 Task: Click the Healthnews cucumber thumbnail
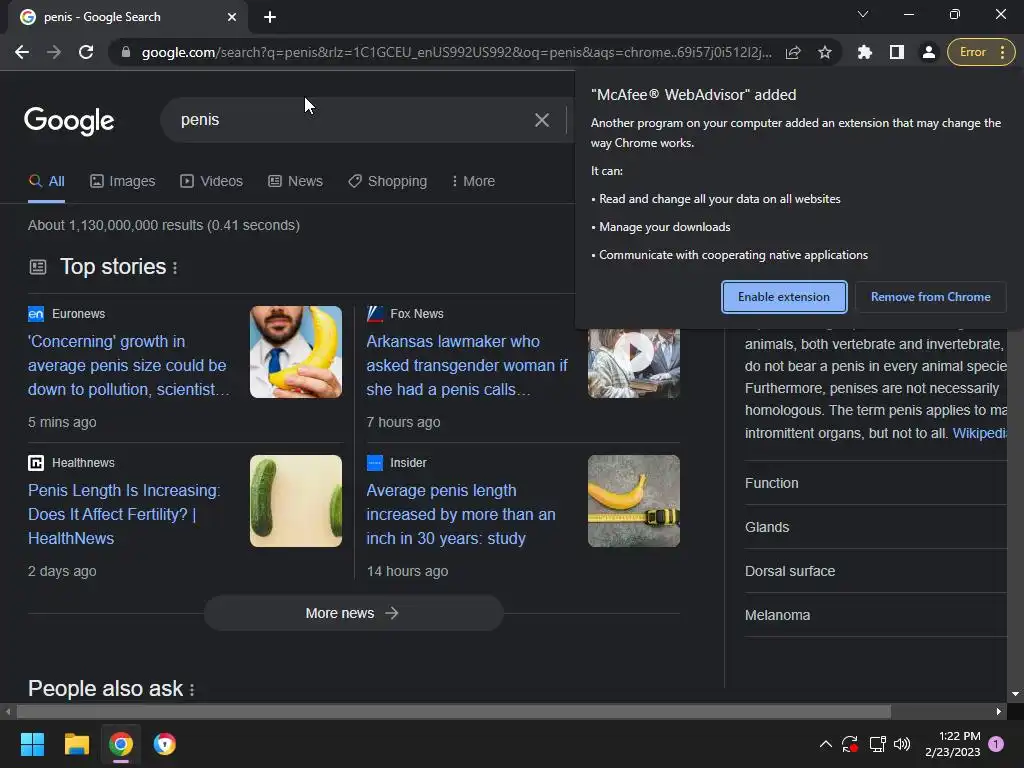click(296, 501)
